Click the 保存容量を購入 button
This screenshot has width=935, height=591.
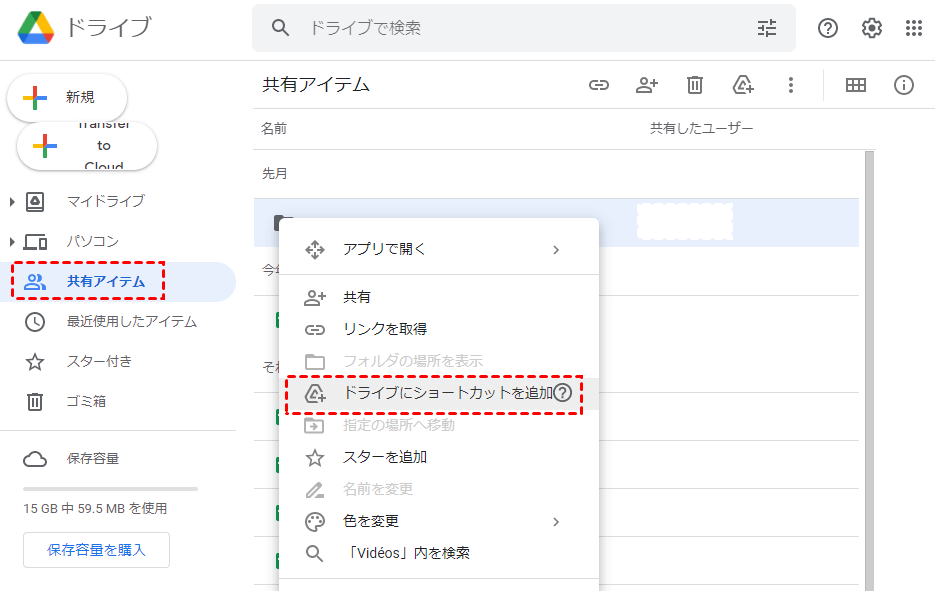(96, 550)
